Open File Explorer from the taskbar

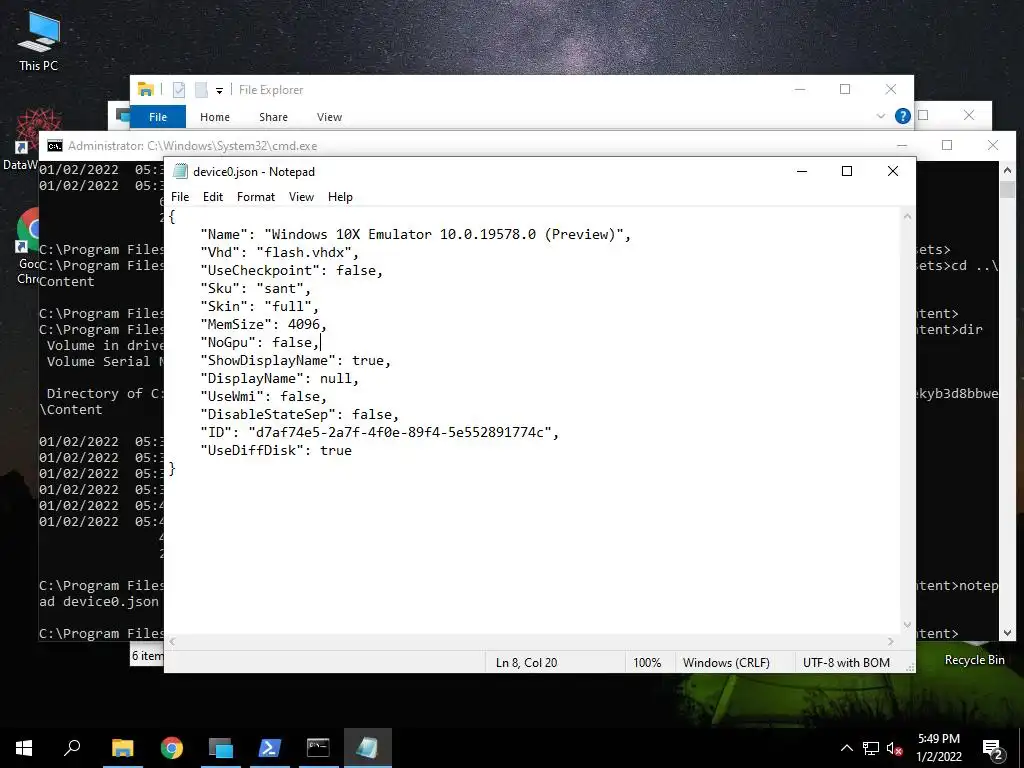(122, 748)
